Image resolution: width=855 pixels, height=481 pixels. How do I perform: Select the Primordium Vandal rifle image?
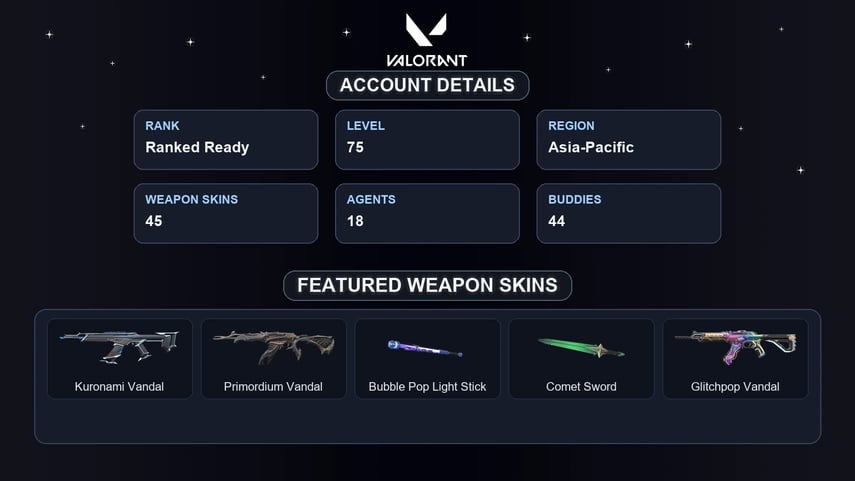[x=273, y=347]
